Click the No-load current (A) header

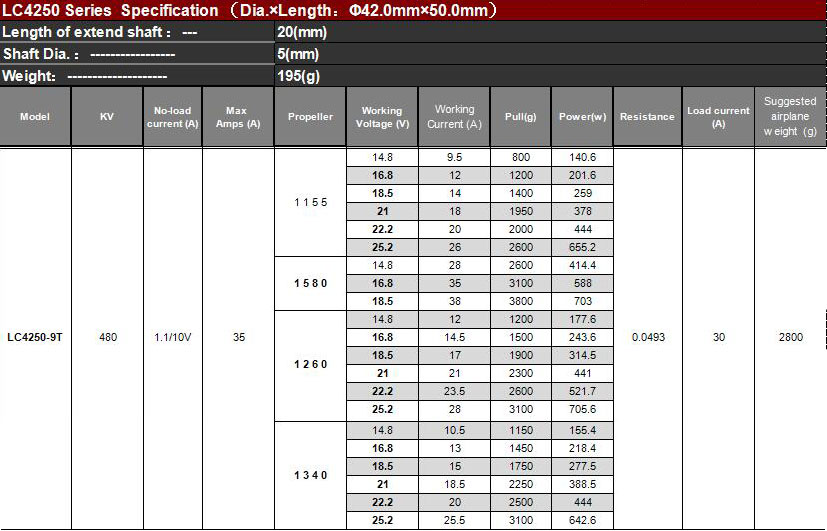click(x=172, y=117)
